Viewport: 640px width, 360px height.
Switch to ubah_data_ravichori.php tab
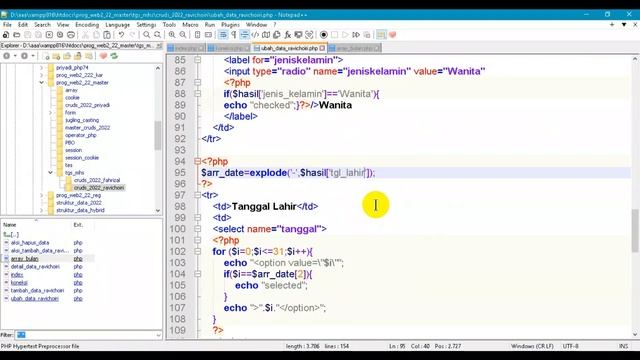click(x=289, y=48)
